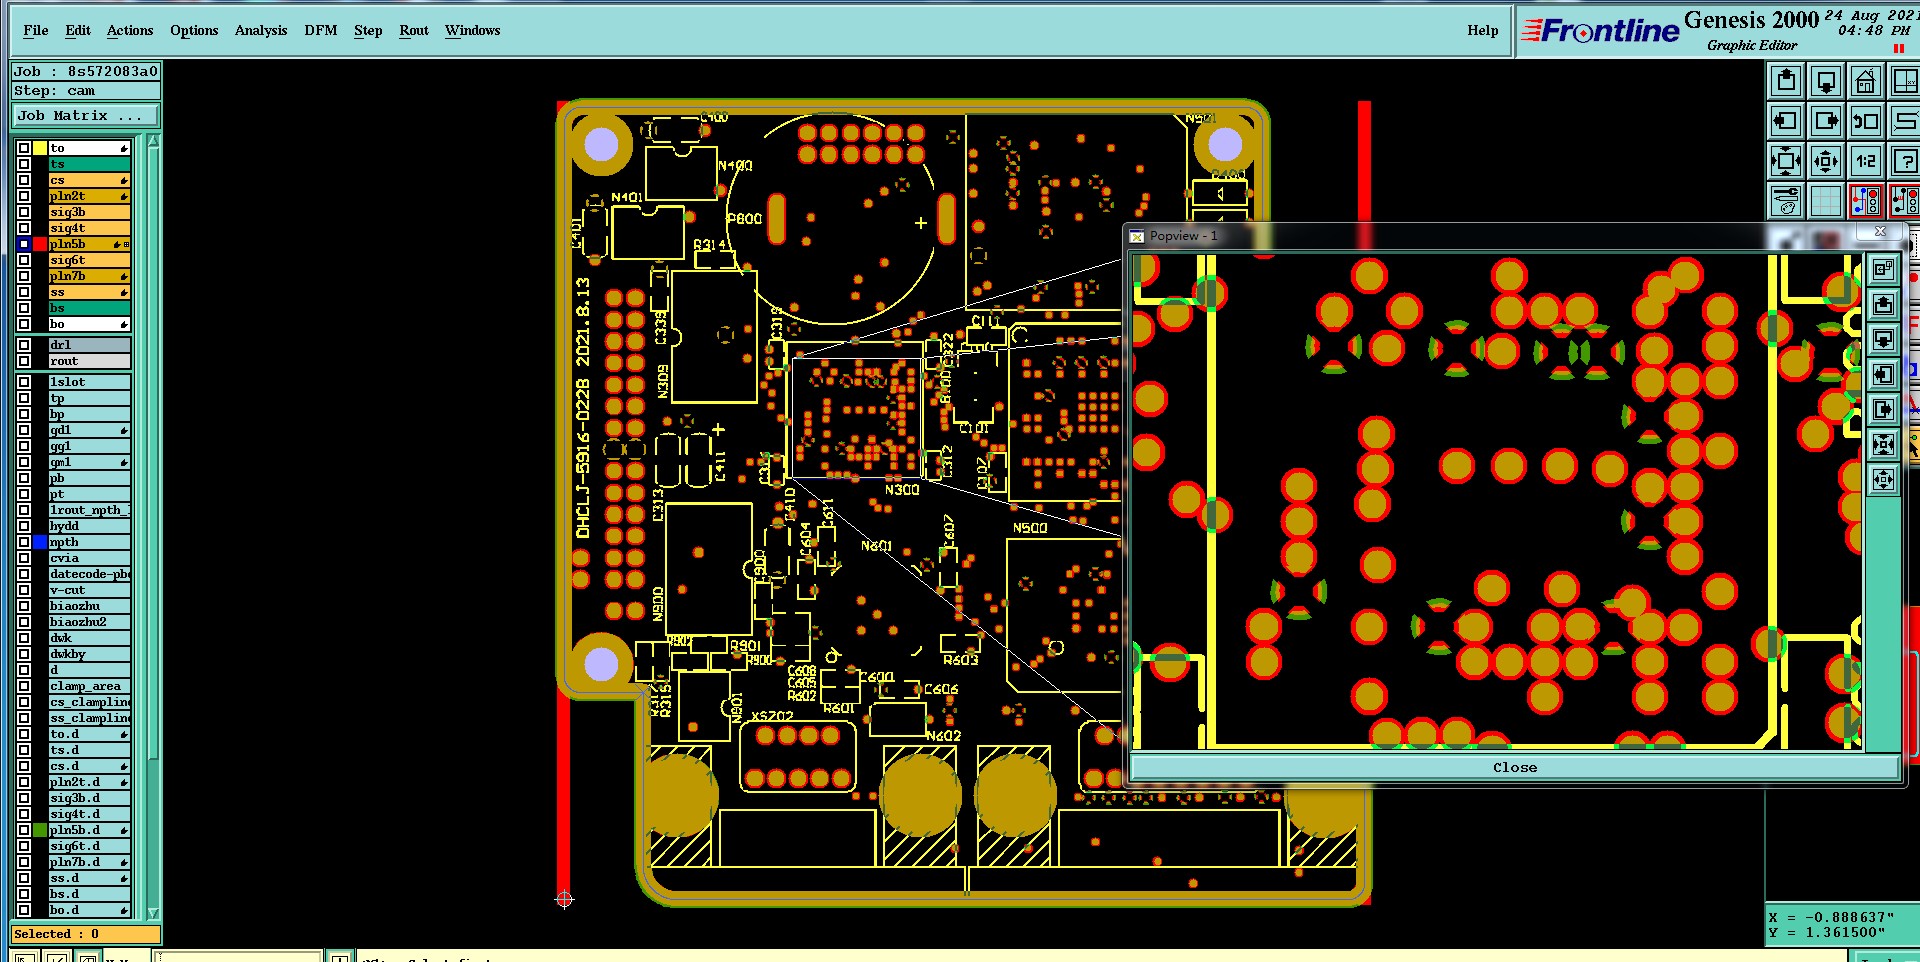Select the biaozhu layer row

pos(89,606)
